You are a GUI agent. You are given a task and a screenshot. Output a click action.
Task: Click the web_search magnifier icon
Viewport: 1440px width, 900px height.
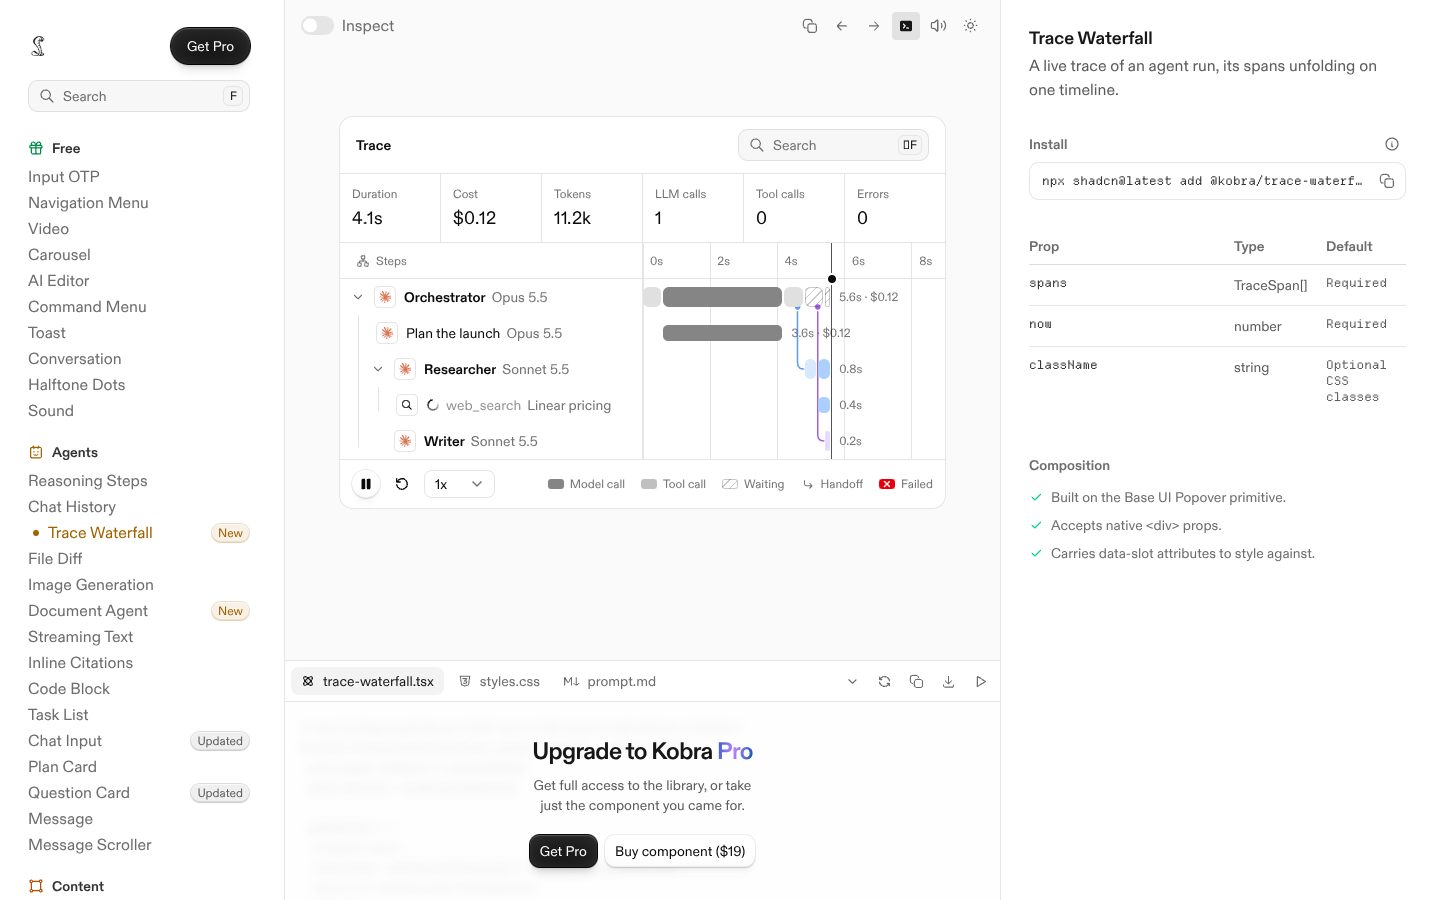tap(407, 405)
